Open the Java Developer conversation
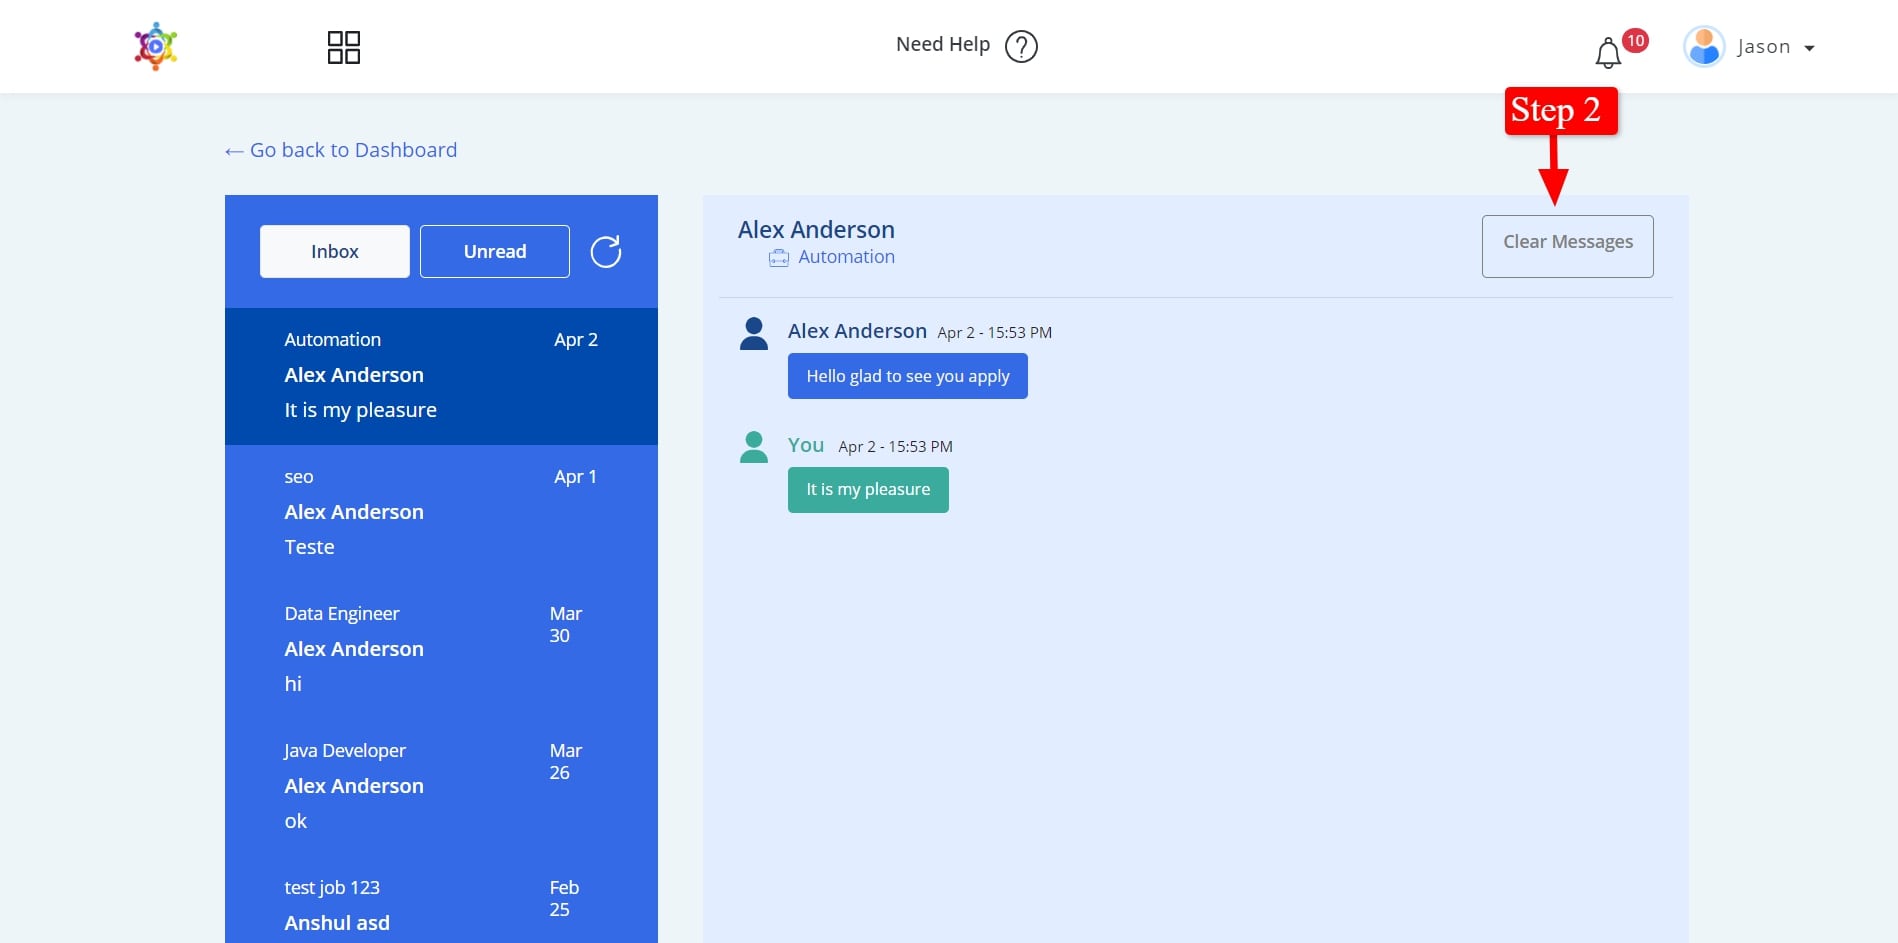The height and width of the screenshot is (943, 1898). click(x=441, y=786)
